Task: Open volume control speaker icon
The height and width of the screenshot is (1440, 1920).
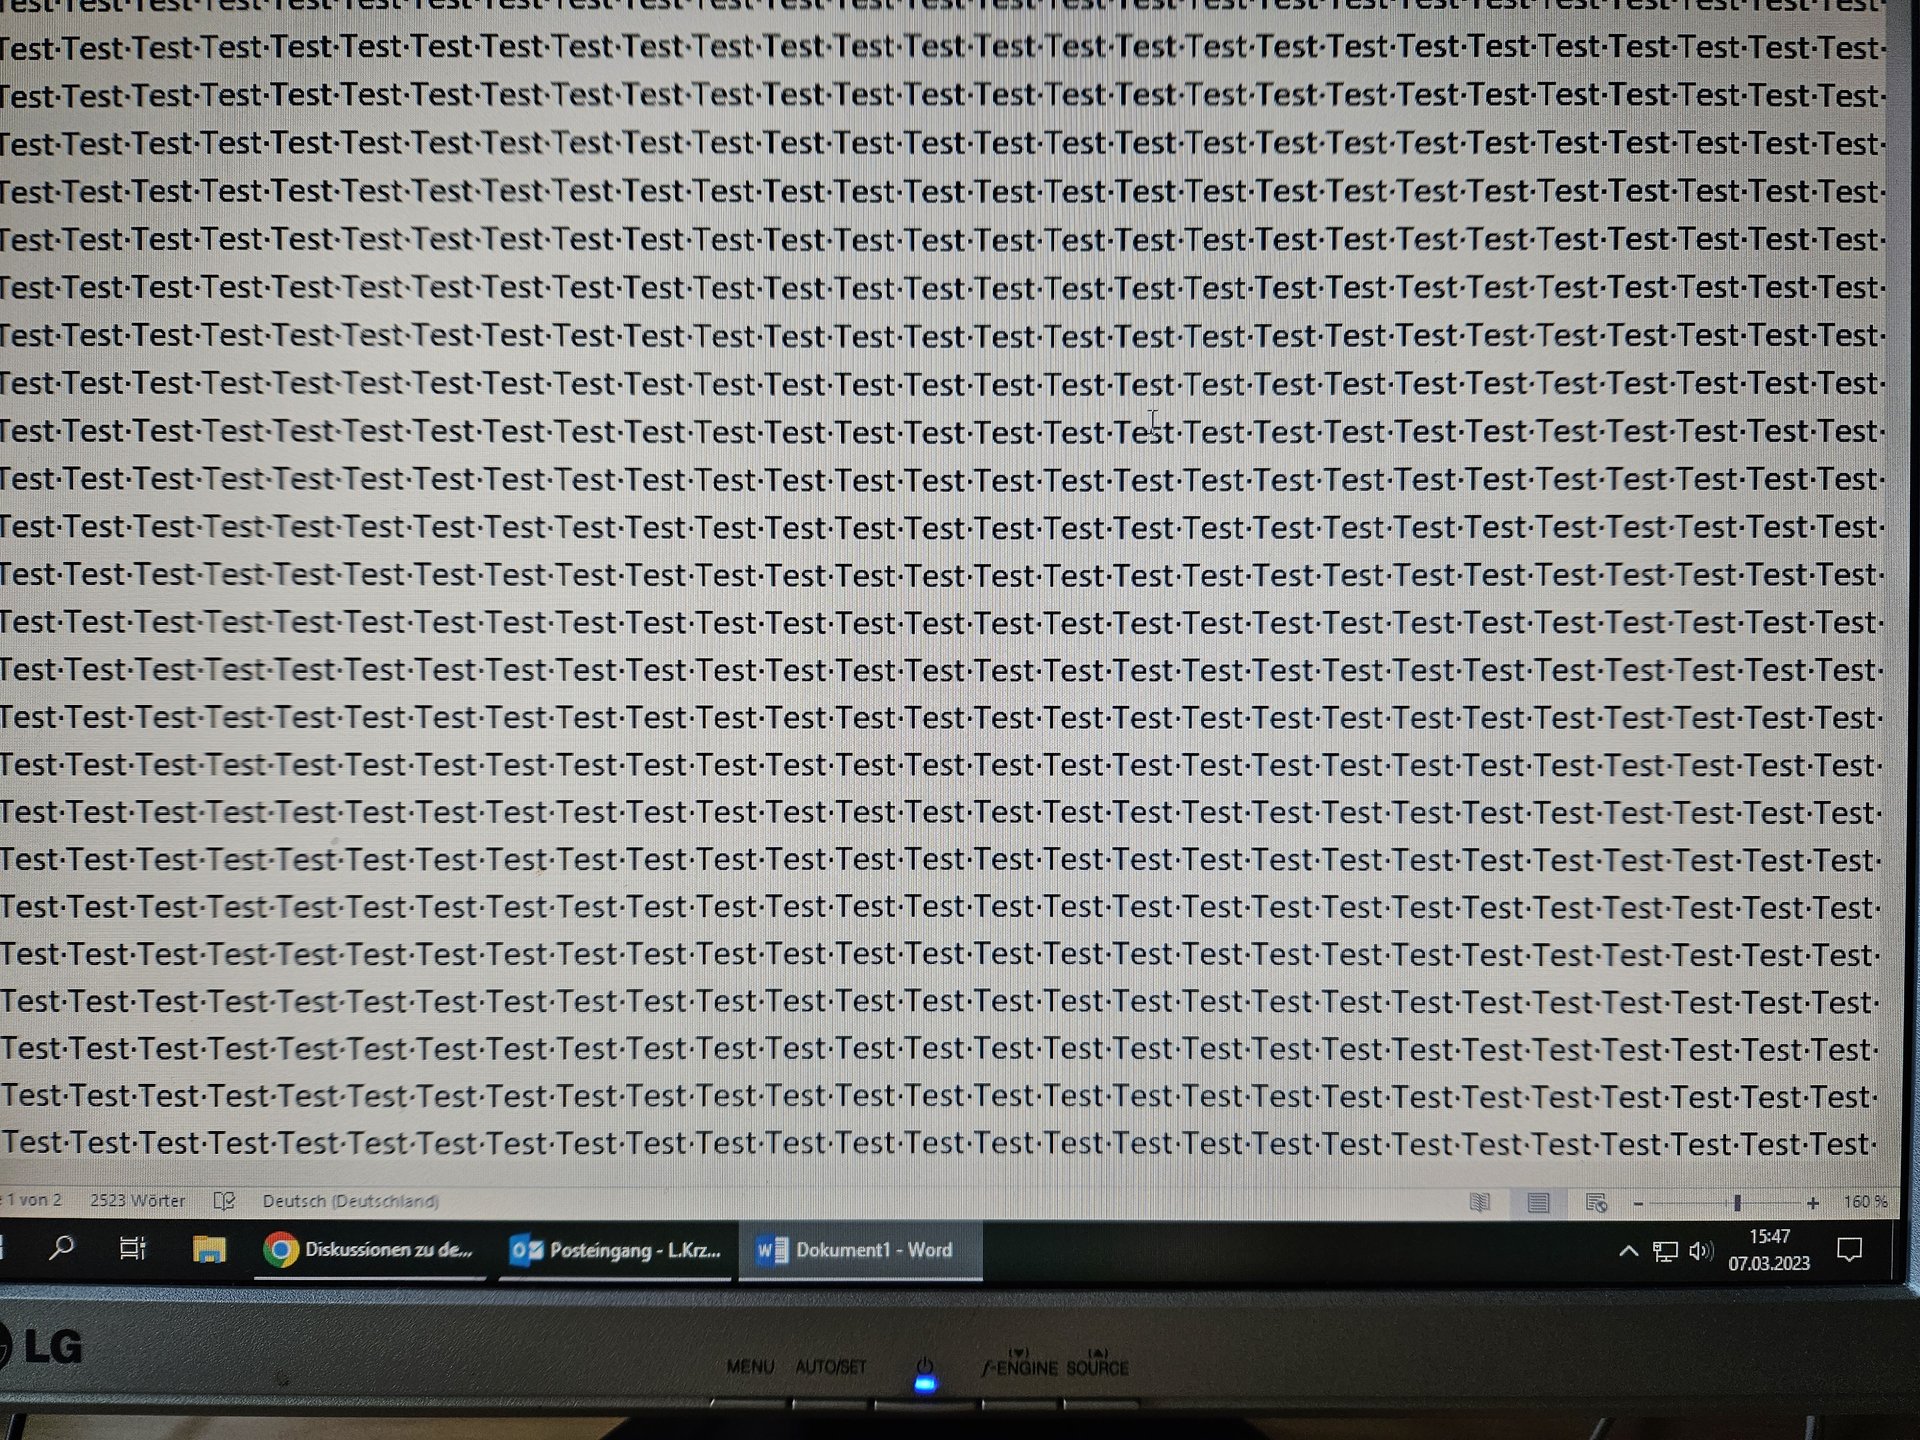Action: click(1700, 1251)
